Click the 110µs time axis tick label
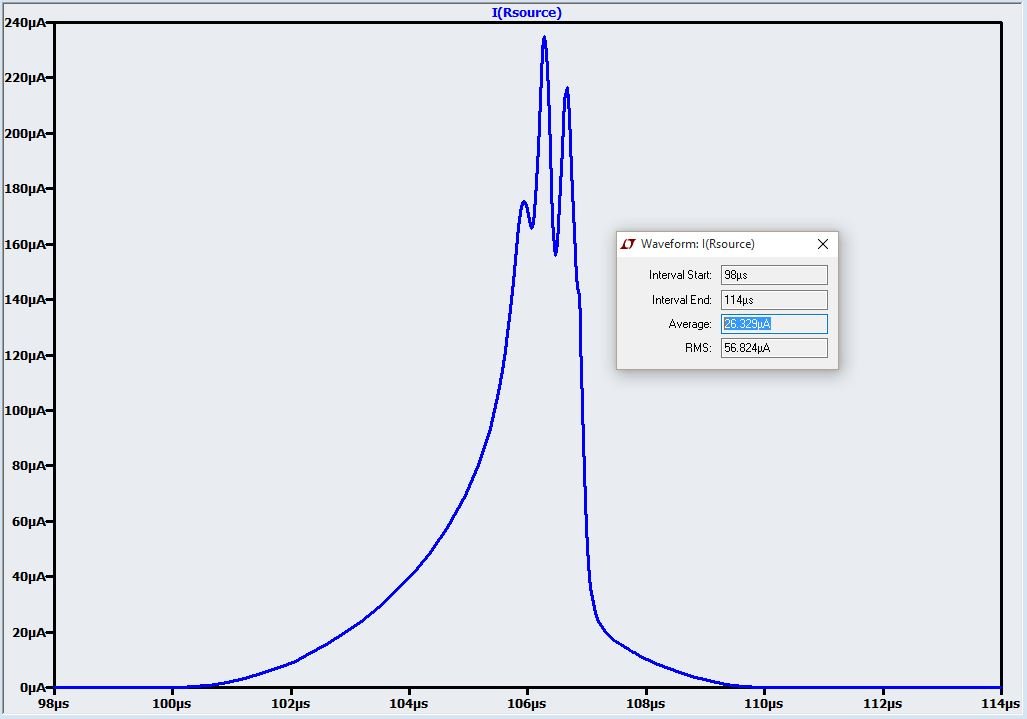Image resolution: width=1027 pixels, height=719 pixels. click(764, 704)
